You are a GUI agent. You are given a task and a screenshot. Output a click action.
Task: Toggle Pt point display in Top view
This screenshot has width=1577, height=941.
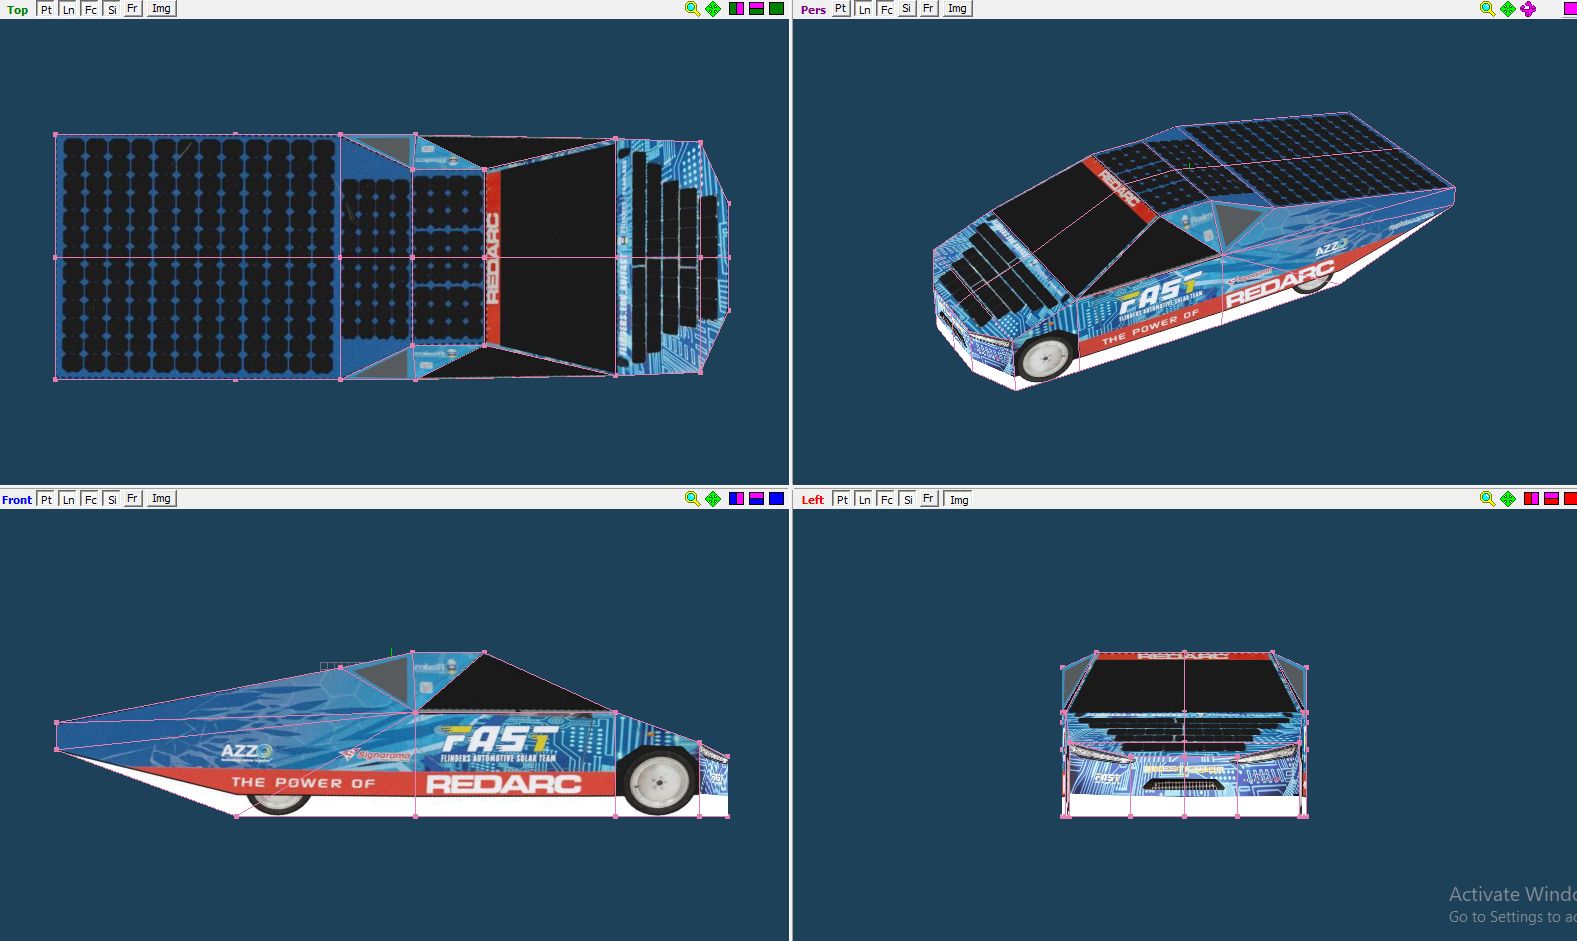(46, 9)
